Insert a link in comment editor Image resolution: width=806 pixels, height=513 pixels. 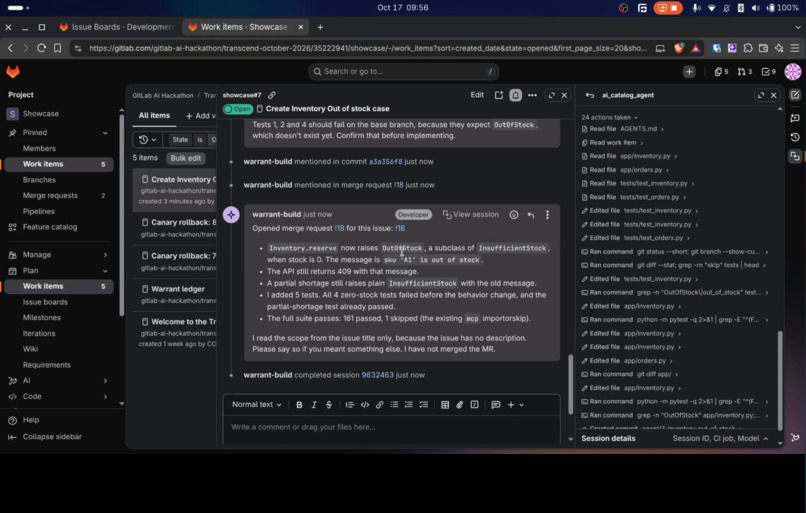(379, 405)
